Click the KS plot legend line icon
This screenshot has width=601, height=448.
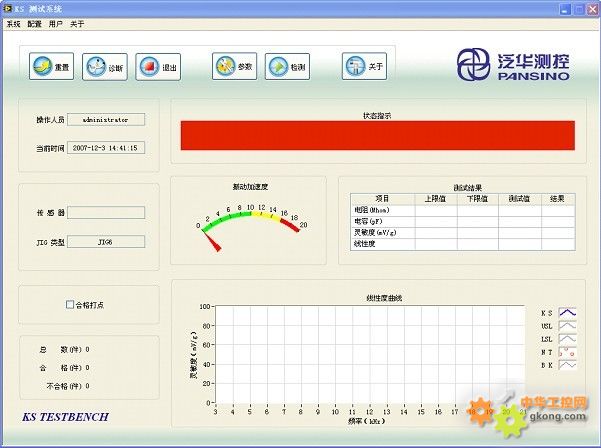(x=566, y=313)
